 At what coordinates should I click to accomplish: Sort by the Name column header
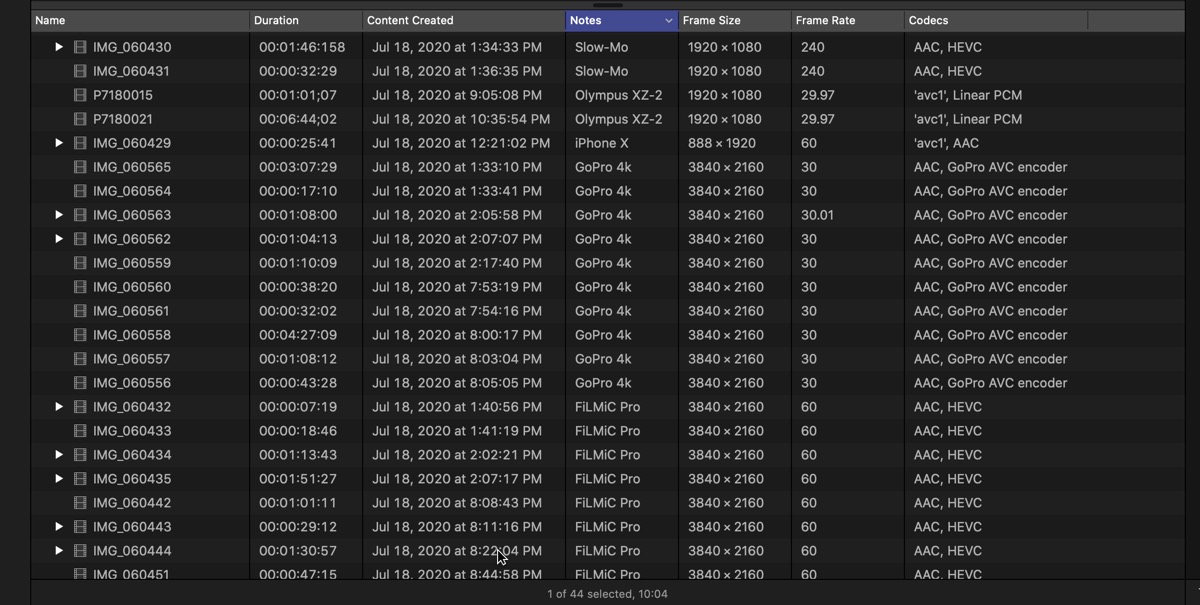coord(140,20)
